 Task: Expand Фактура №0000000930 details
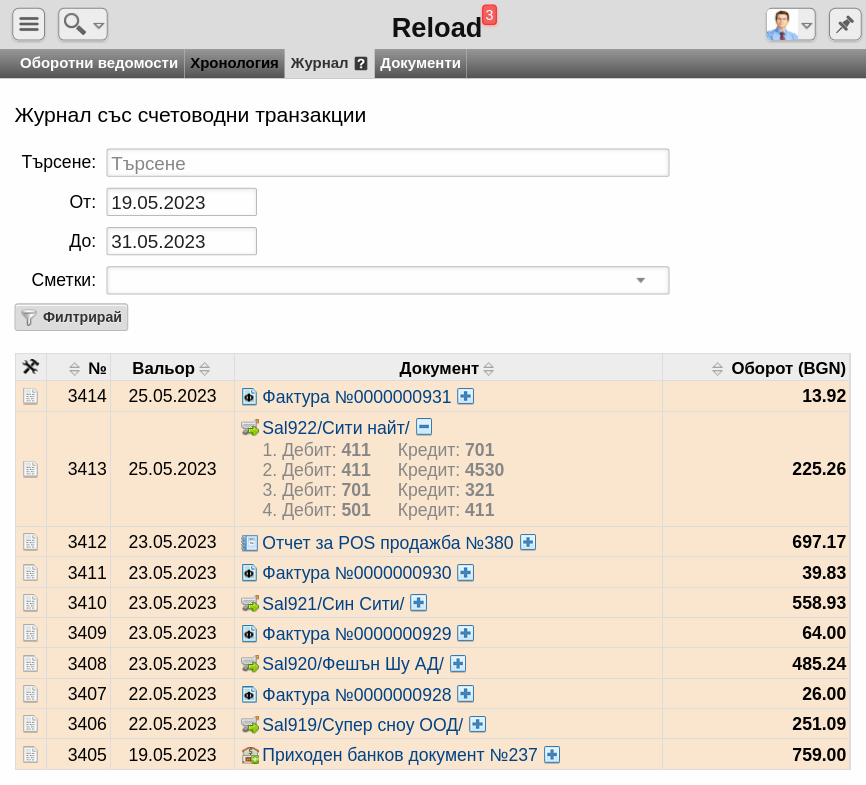point(466,572)
